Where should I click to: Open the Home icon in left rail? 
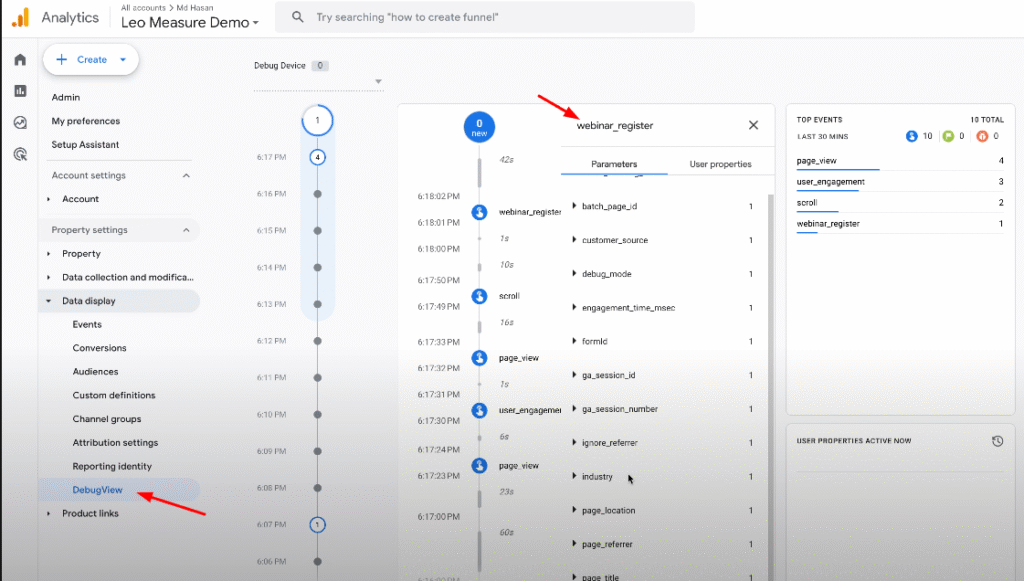pos(20,60)
